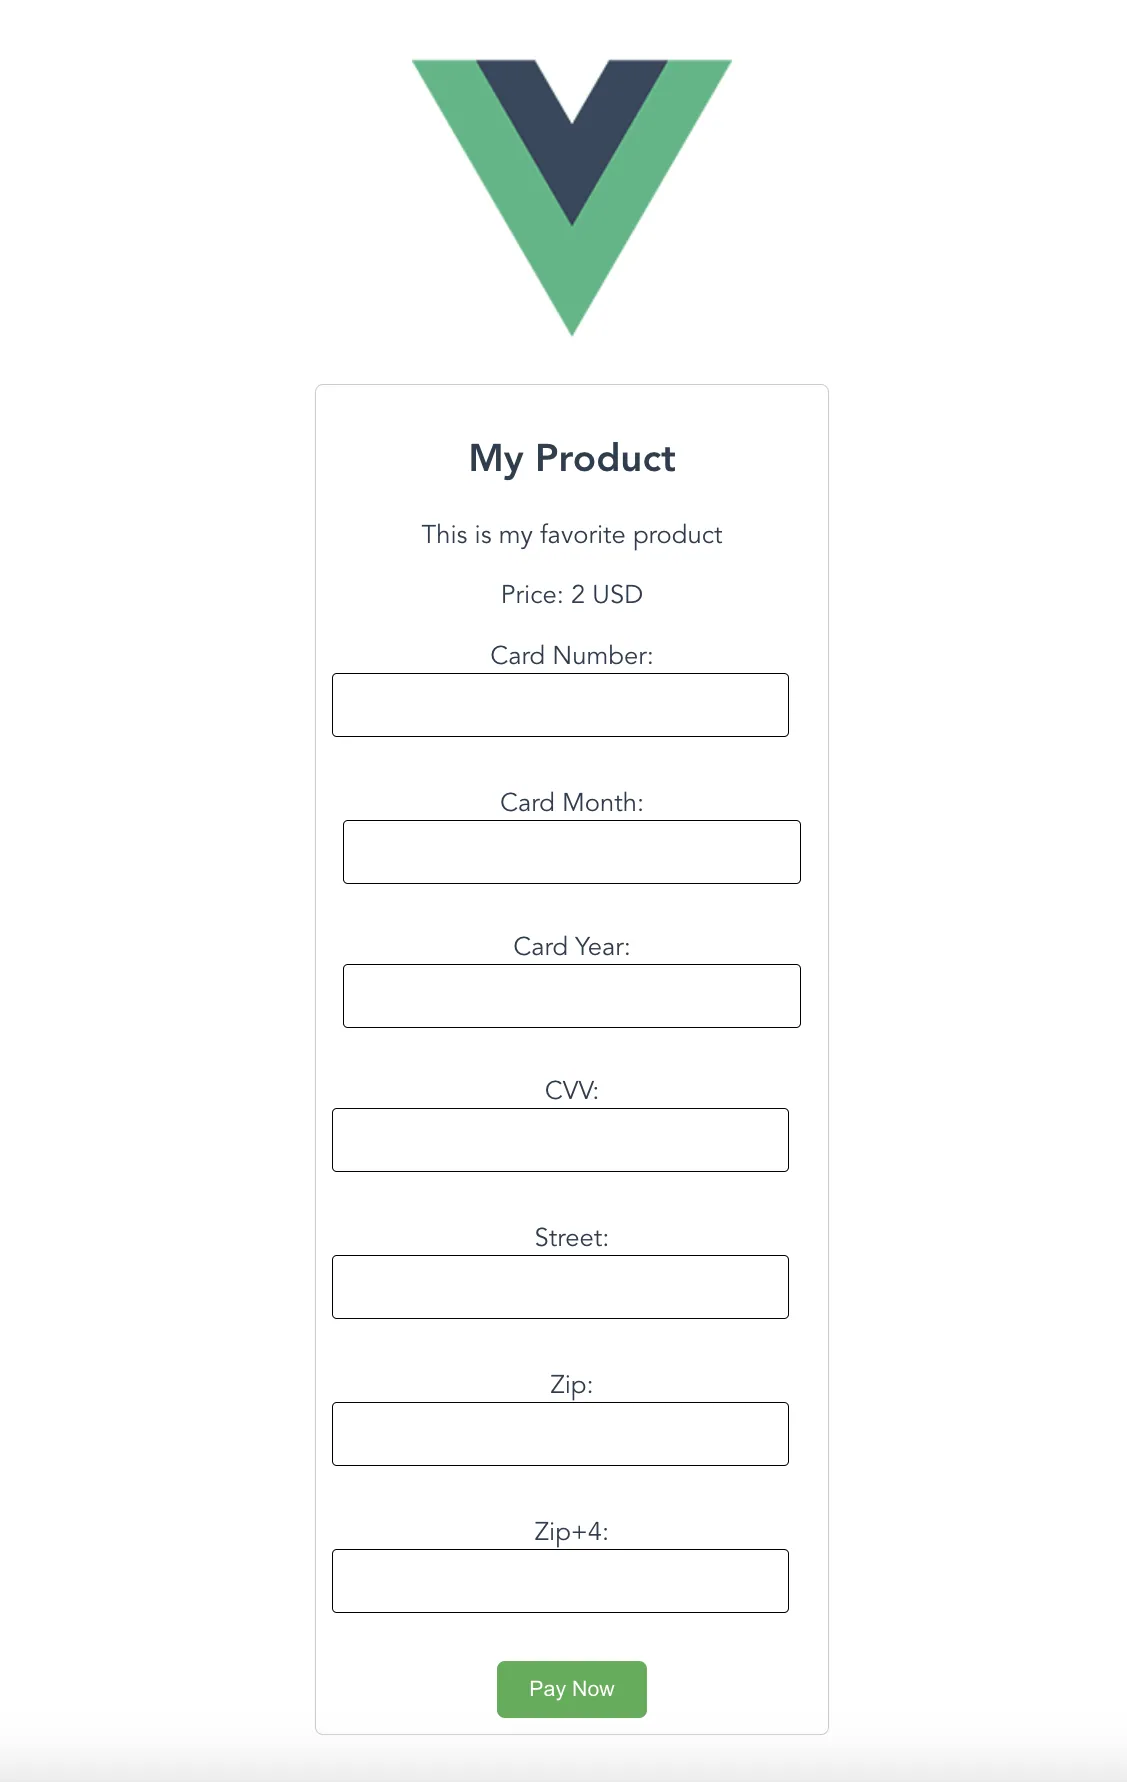Click the "Zip:" field label
Viewport: 1127px width, 1782px height.
click(x=572, y=1385)
